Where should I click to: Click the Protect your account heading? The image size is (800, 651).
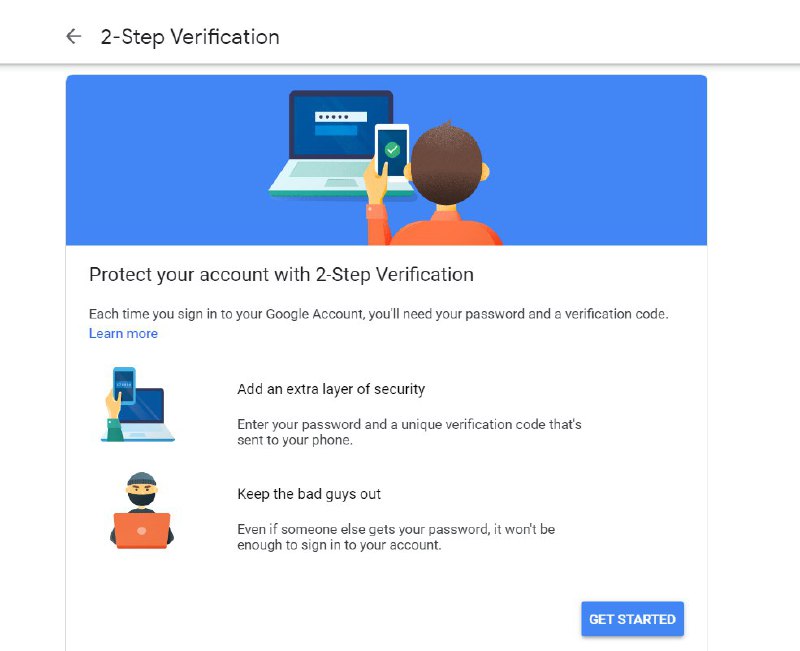pos(281,274)
